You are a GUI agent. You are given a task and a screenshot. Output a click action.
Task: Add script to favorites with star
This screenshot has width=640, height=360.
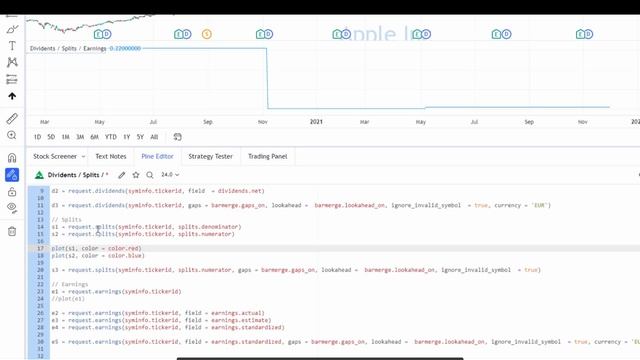click(136, 175)
